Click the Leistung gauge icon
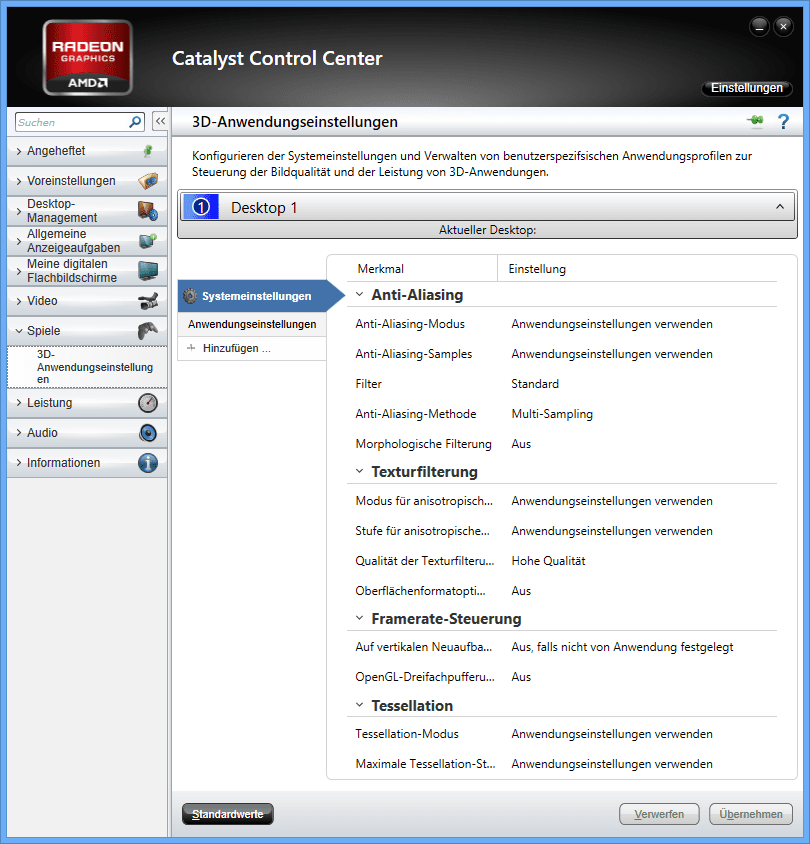810x844 pixels. point(148,403)
